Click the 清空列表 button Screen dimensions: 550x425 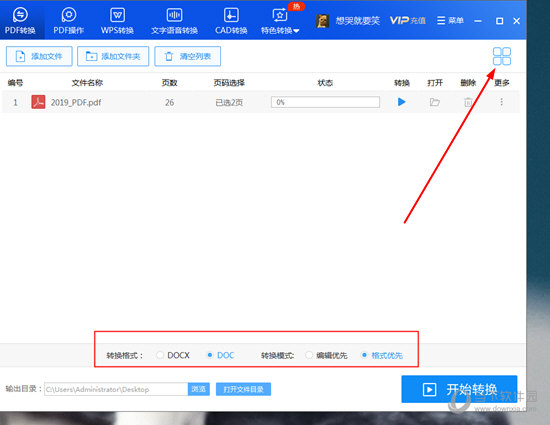pyautogui.click(x=188, y=56)
